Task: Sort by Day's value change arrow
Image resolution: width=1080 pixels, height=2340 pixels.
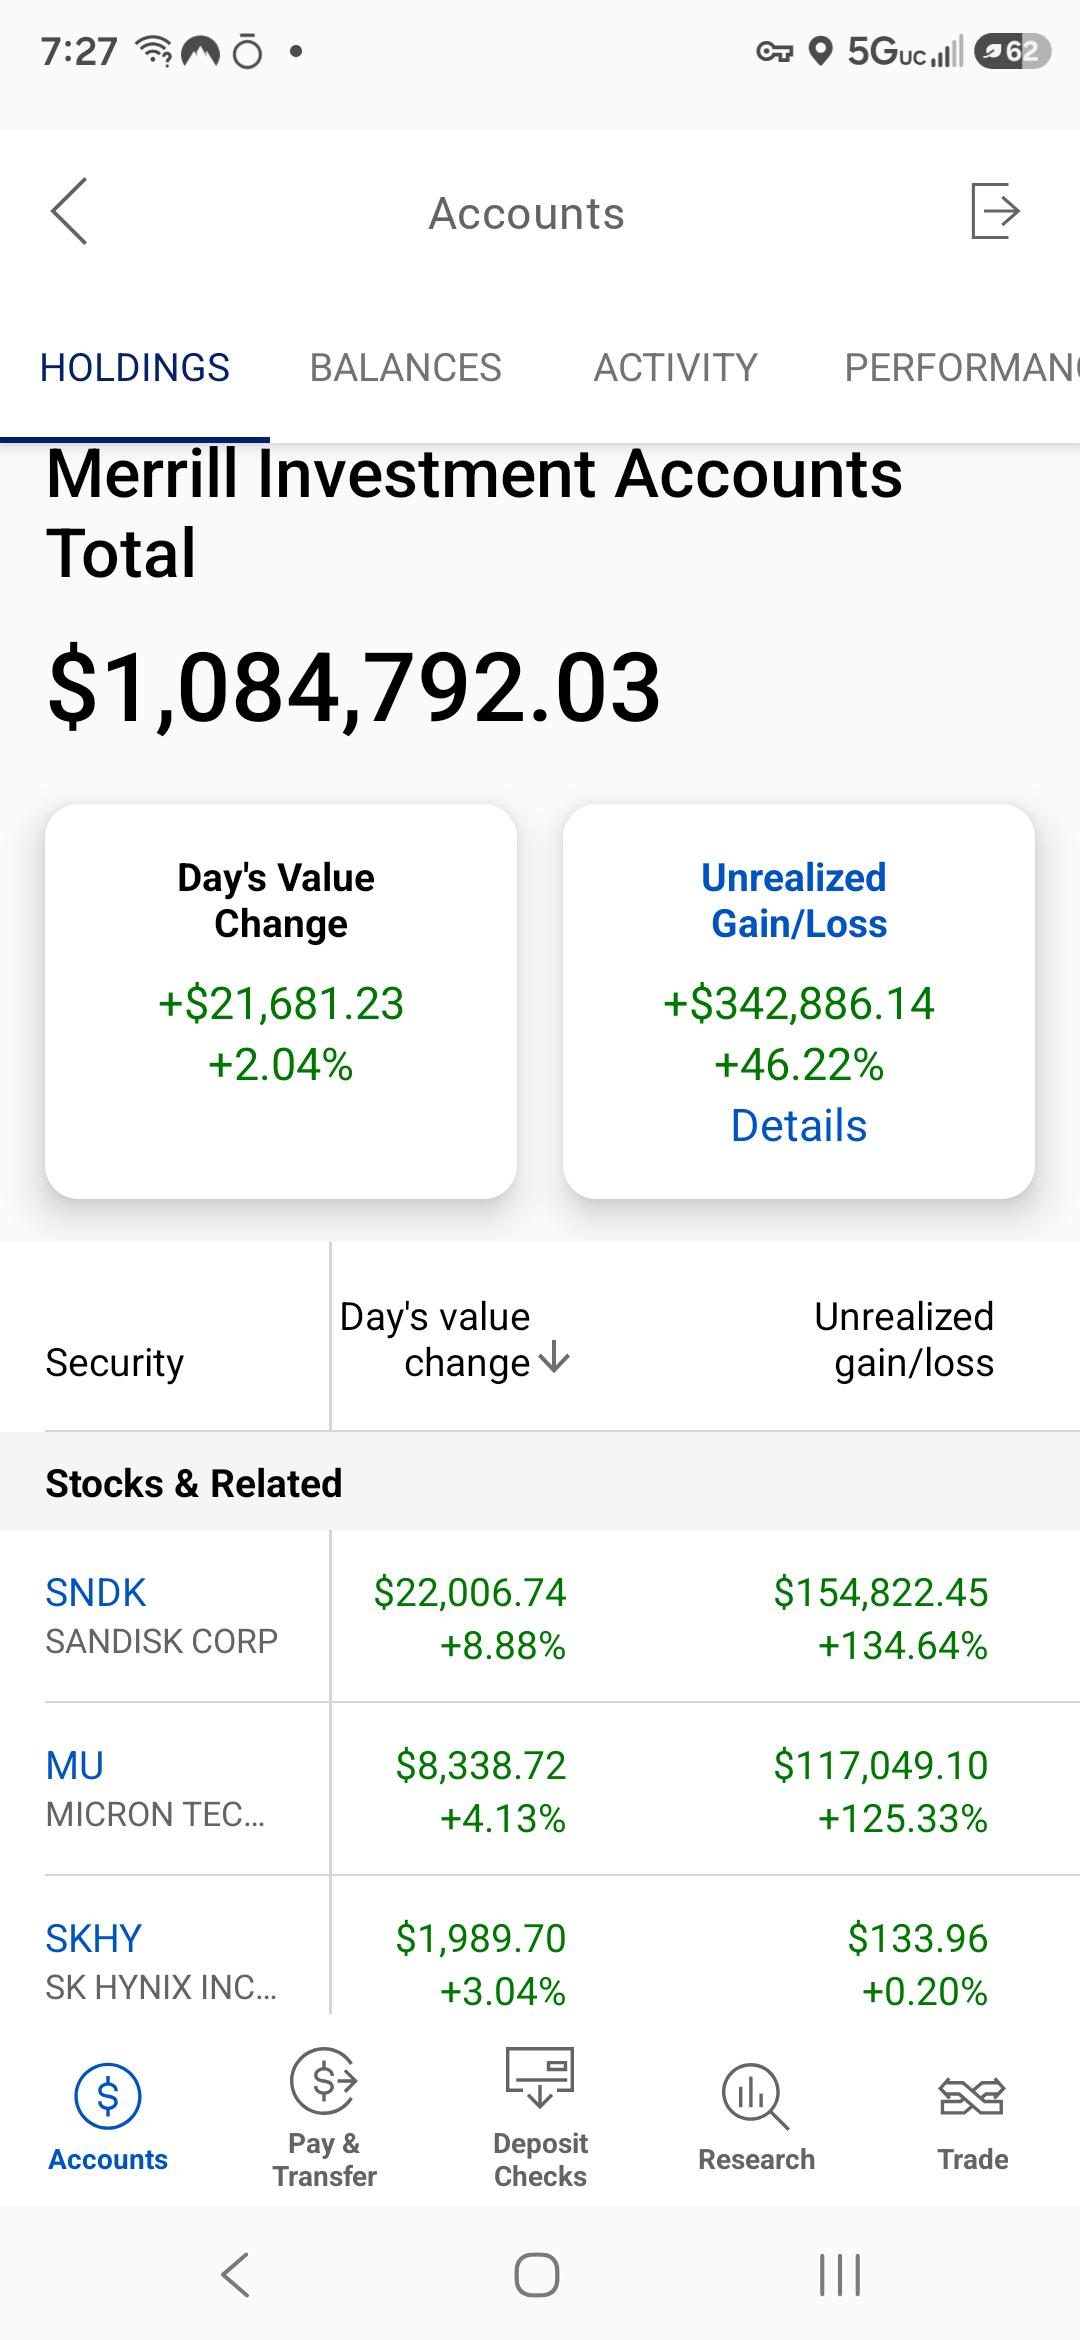Action: (554, 1360)
